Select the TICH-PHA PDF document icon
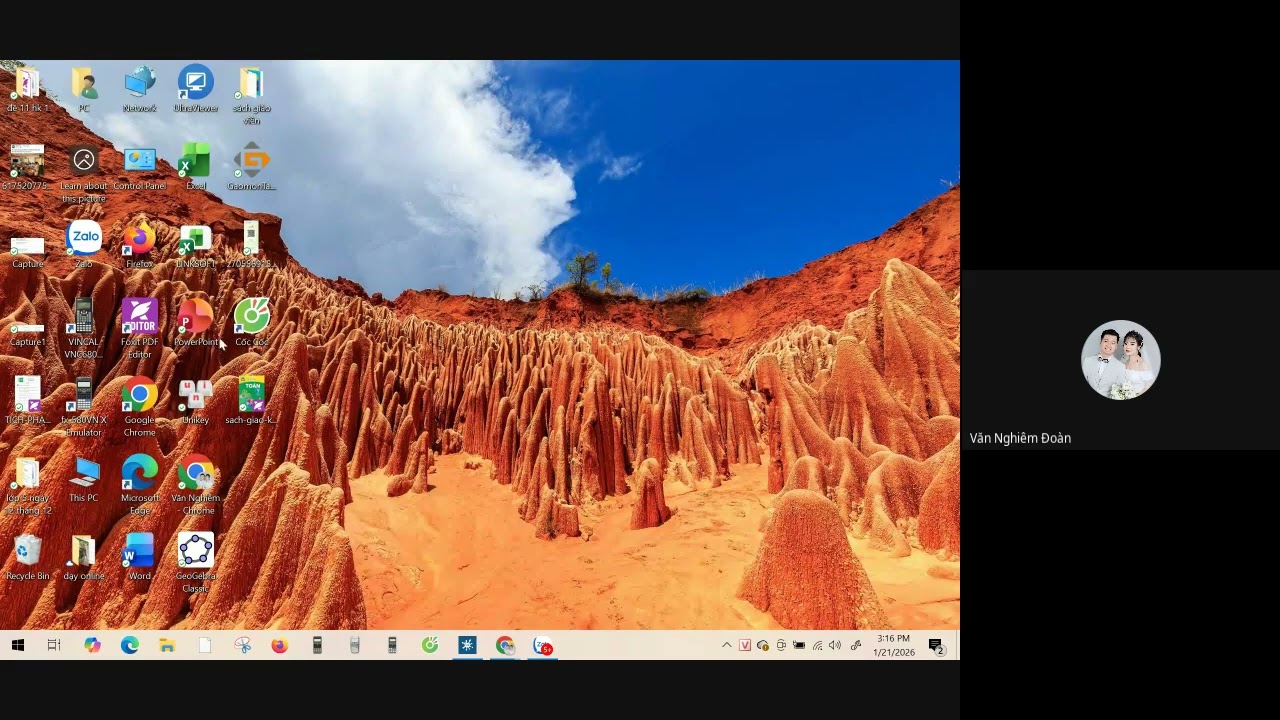The height and width of the screenshot is (720, 1280). 28,402
